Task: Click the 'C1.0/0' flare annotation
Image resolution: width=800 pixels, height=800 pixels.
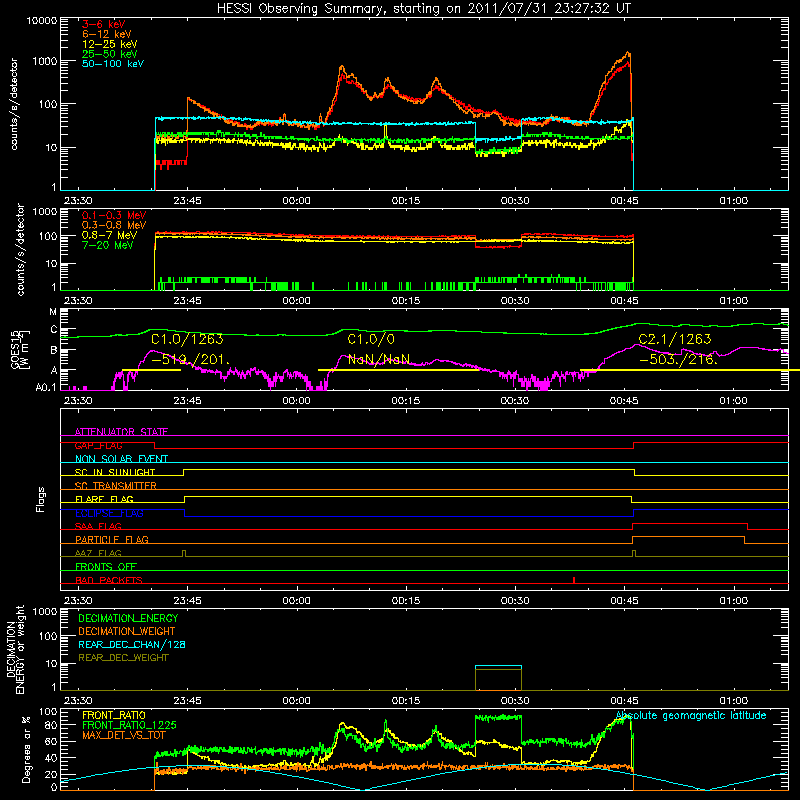Action: pyautogui.click(x=371, y=339)
